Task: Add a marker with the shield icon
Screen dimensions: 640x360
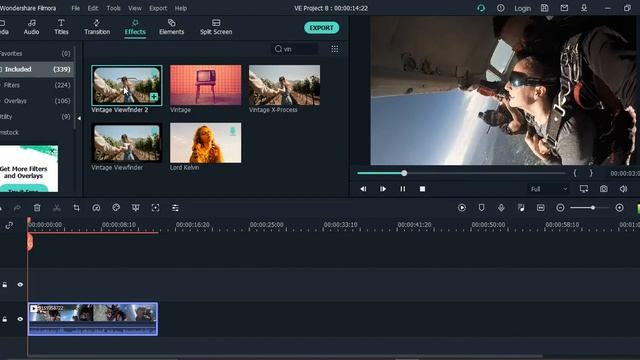Action: click(x=482, y=208)
